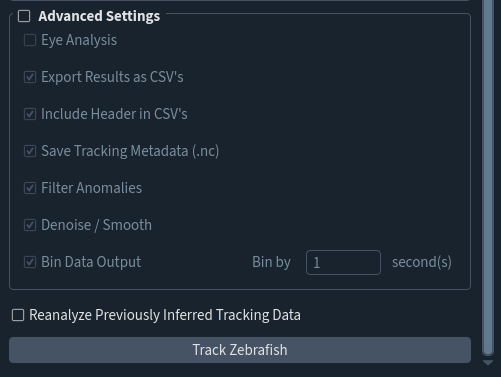The width and height of the screenshot is (501, 377).
Task: Click the Eye Analysis label text
Action: click(79, 40)
